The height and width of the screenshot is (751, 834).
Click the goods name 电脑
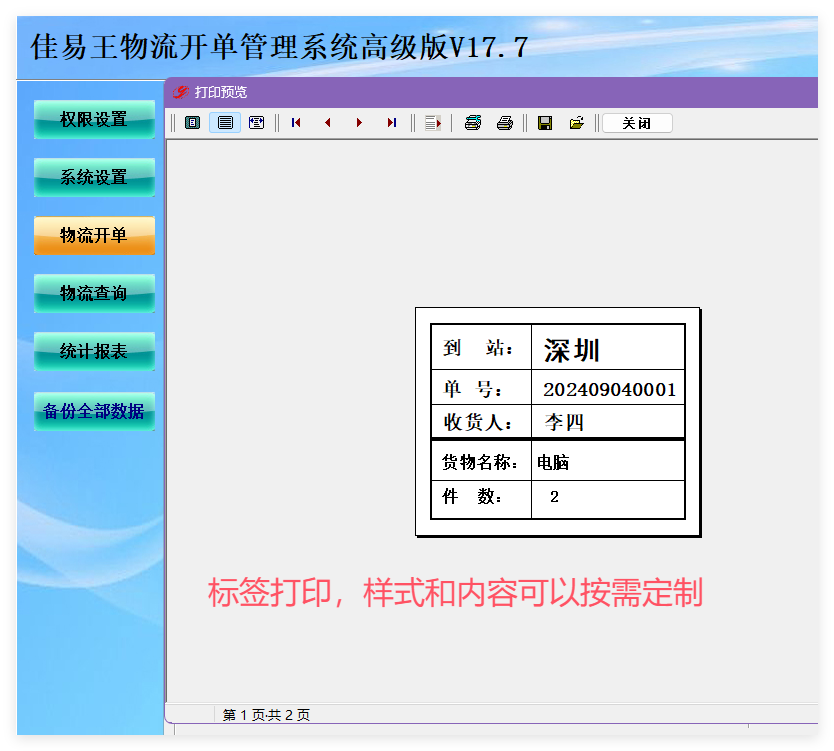click(x=553, y=462)
